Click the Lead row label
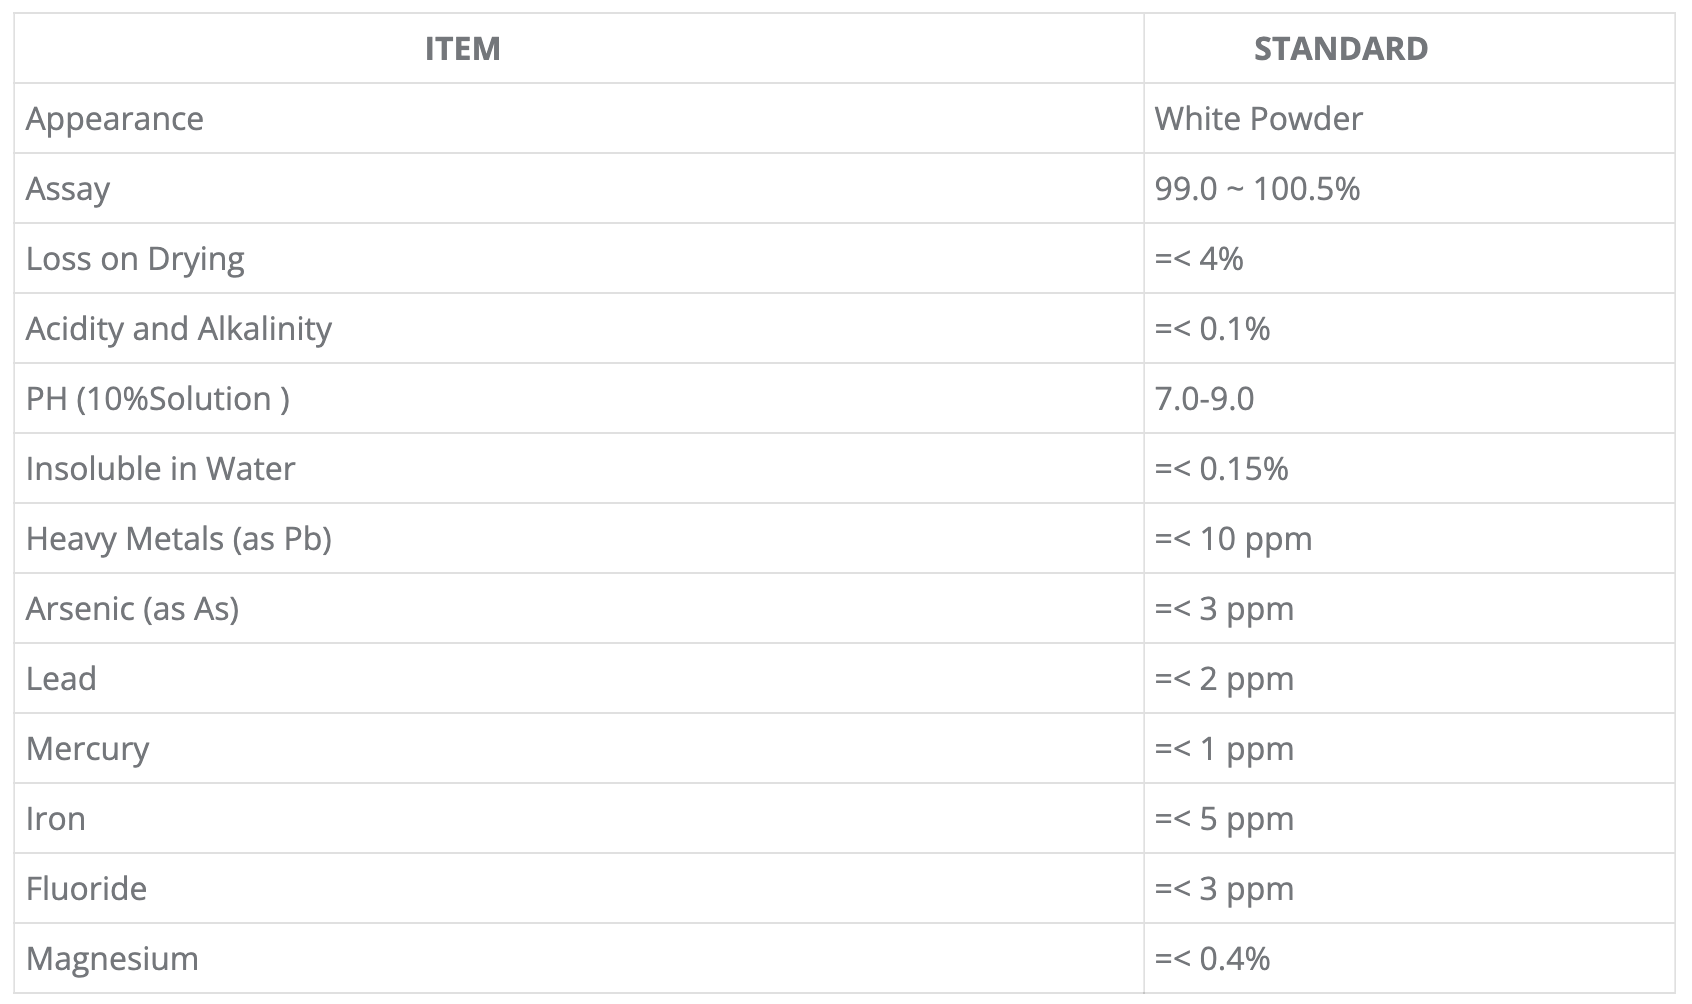1692x1004 pixels. [x=61, y=679]
